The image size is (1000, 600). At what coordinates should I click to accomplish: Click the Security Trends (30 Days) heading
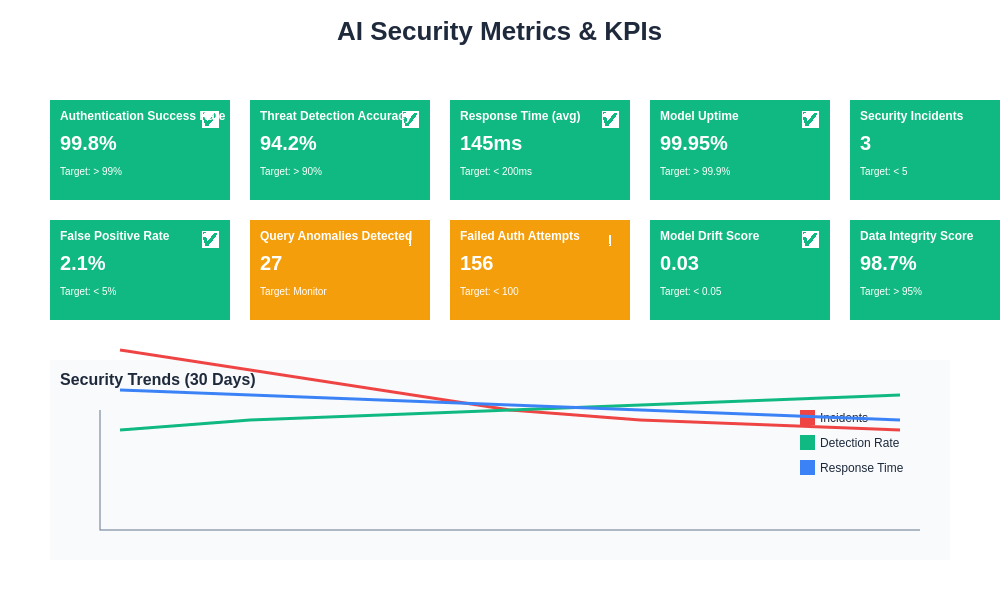[x=157, y=380]
